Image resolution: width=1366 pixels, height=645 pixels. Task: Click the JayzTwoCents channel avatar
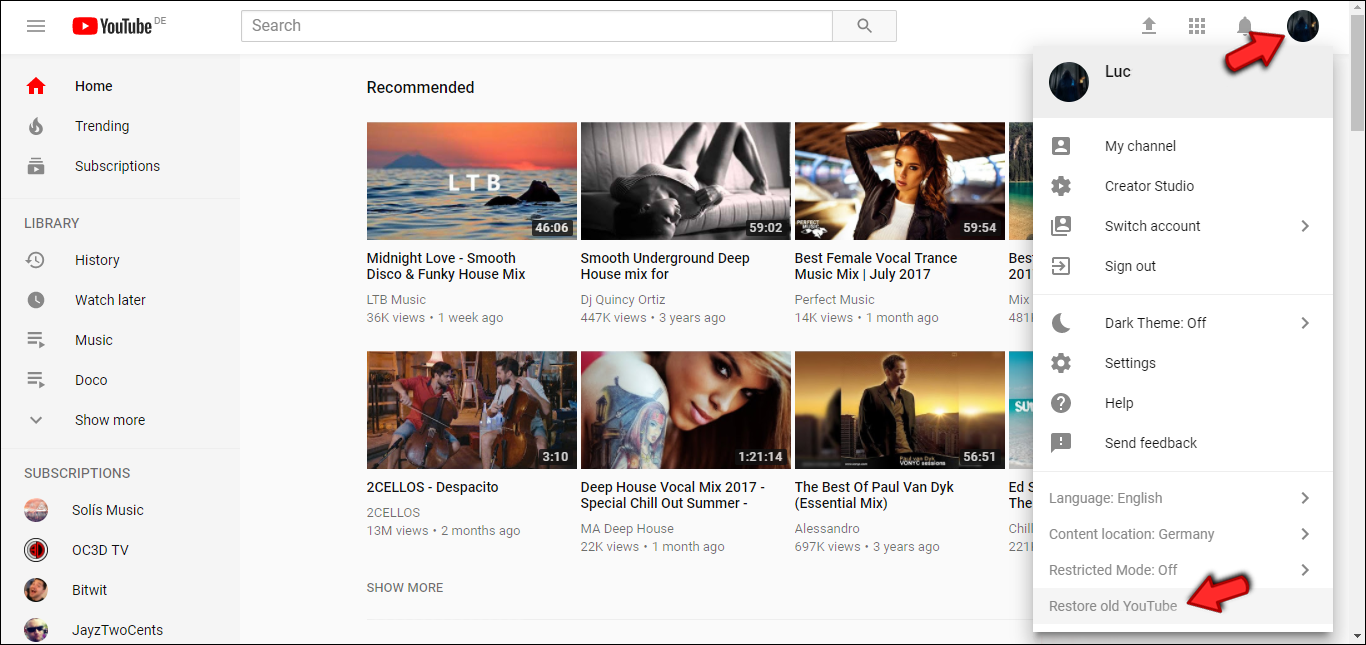[x=36, y=630]
